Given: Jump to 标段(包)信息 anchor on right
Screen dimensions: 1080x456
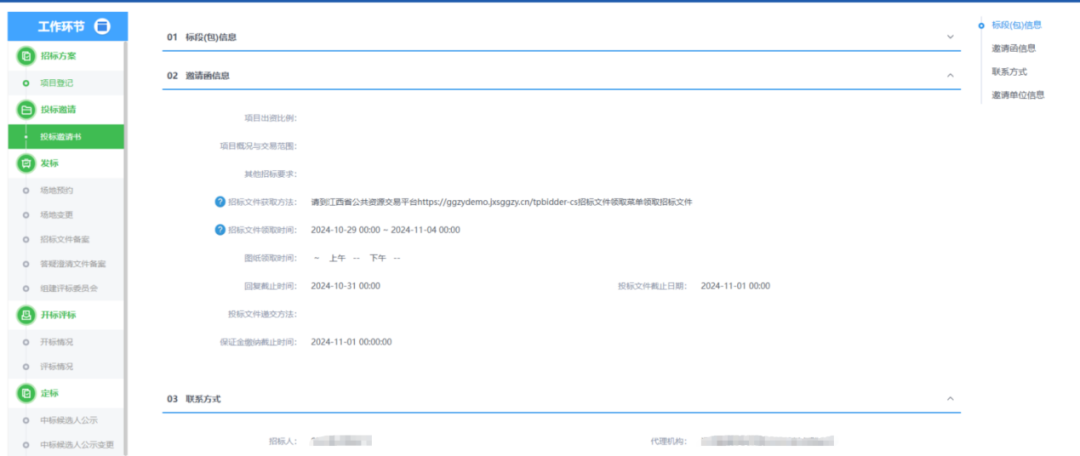Looking at the screenshot, I should [1016, 25].
